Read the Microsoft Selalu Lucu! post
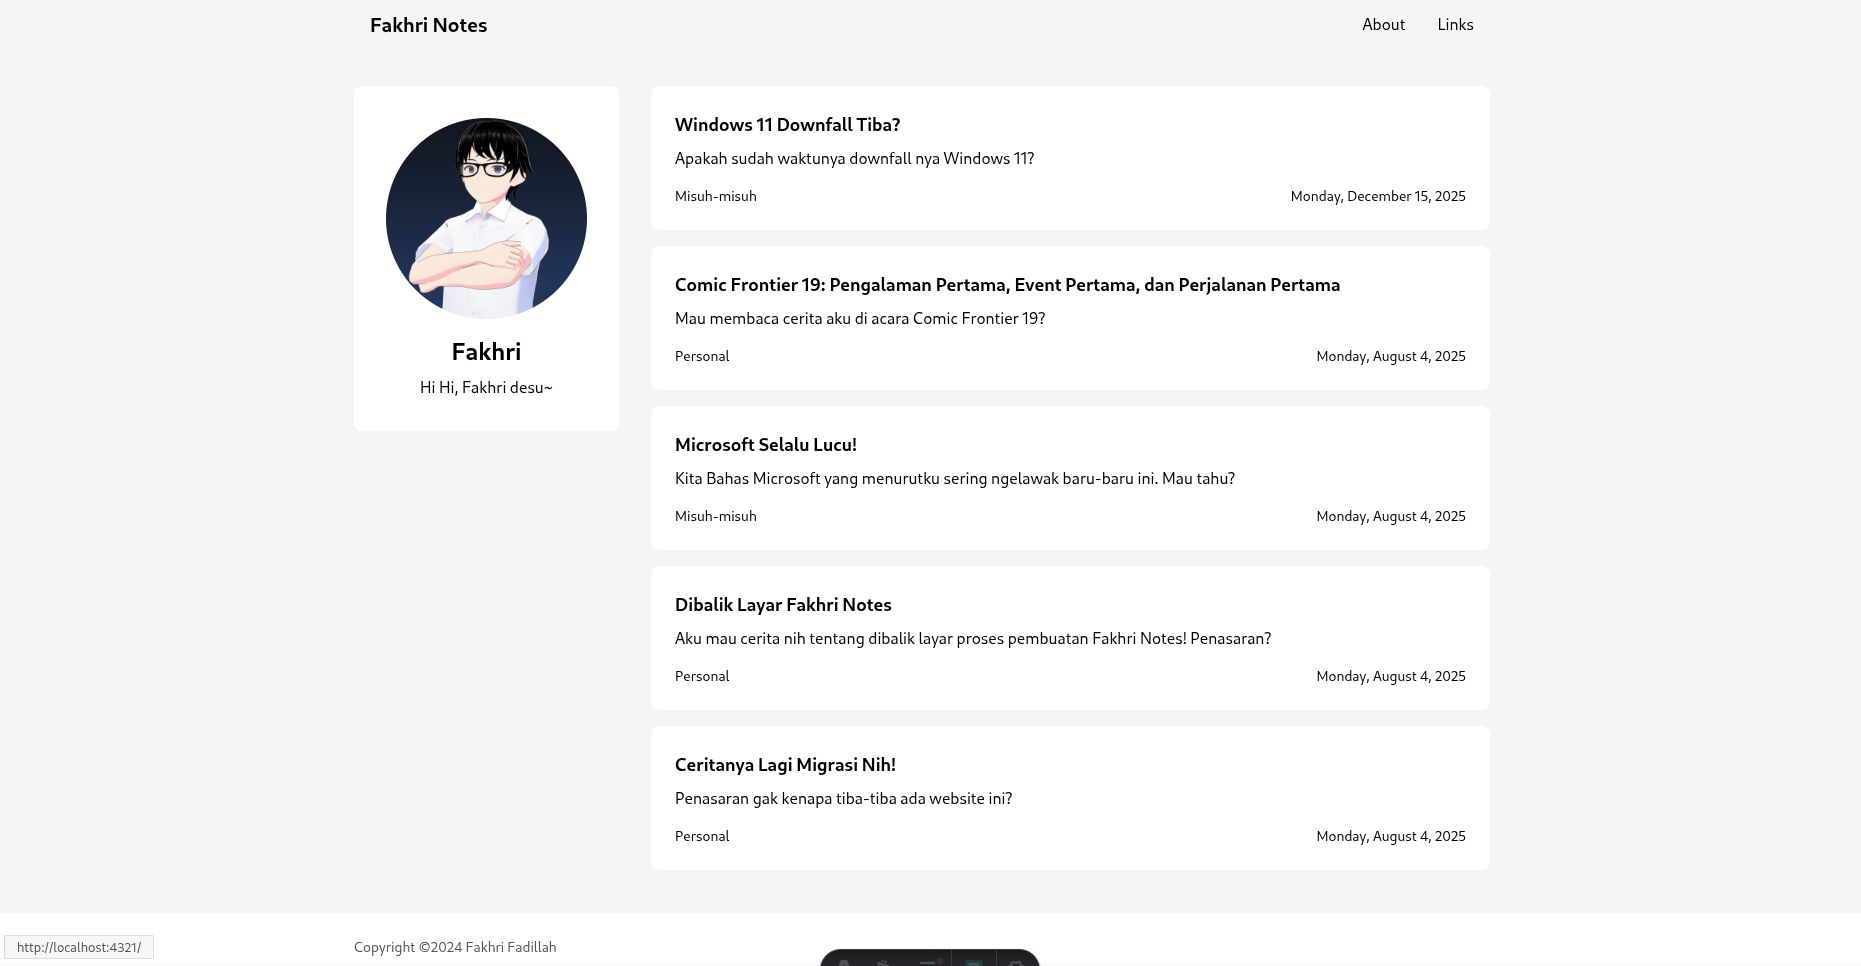The width and height of the screenshot is (1861, 966). [765, 445]
